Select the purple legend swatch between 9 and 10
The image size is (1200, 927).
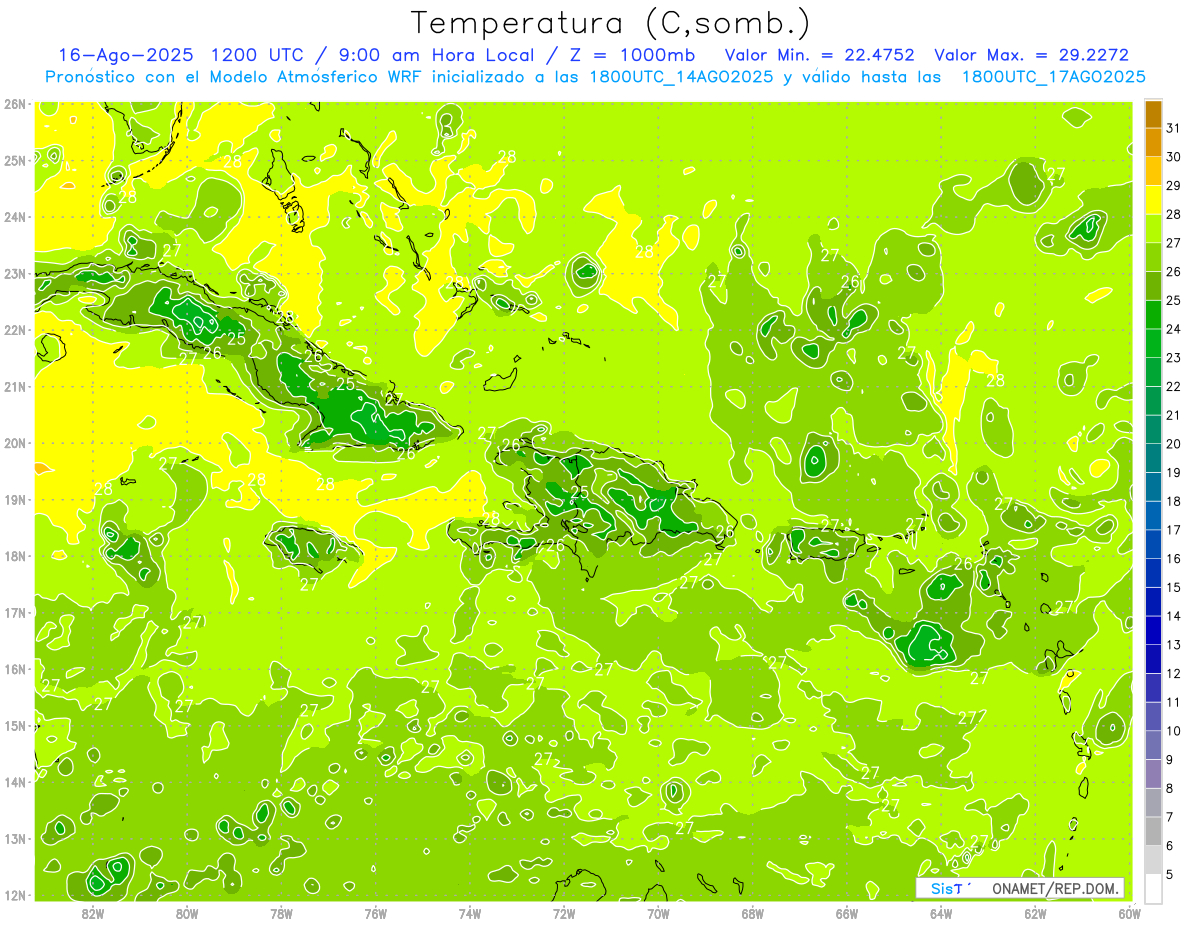pyautogui.click(x=1153, y=745)
